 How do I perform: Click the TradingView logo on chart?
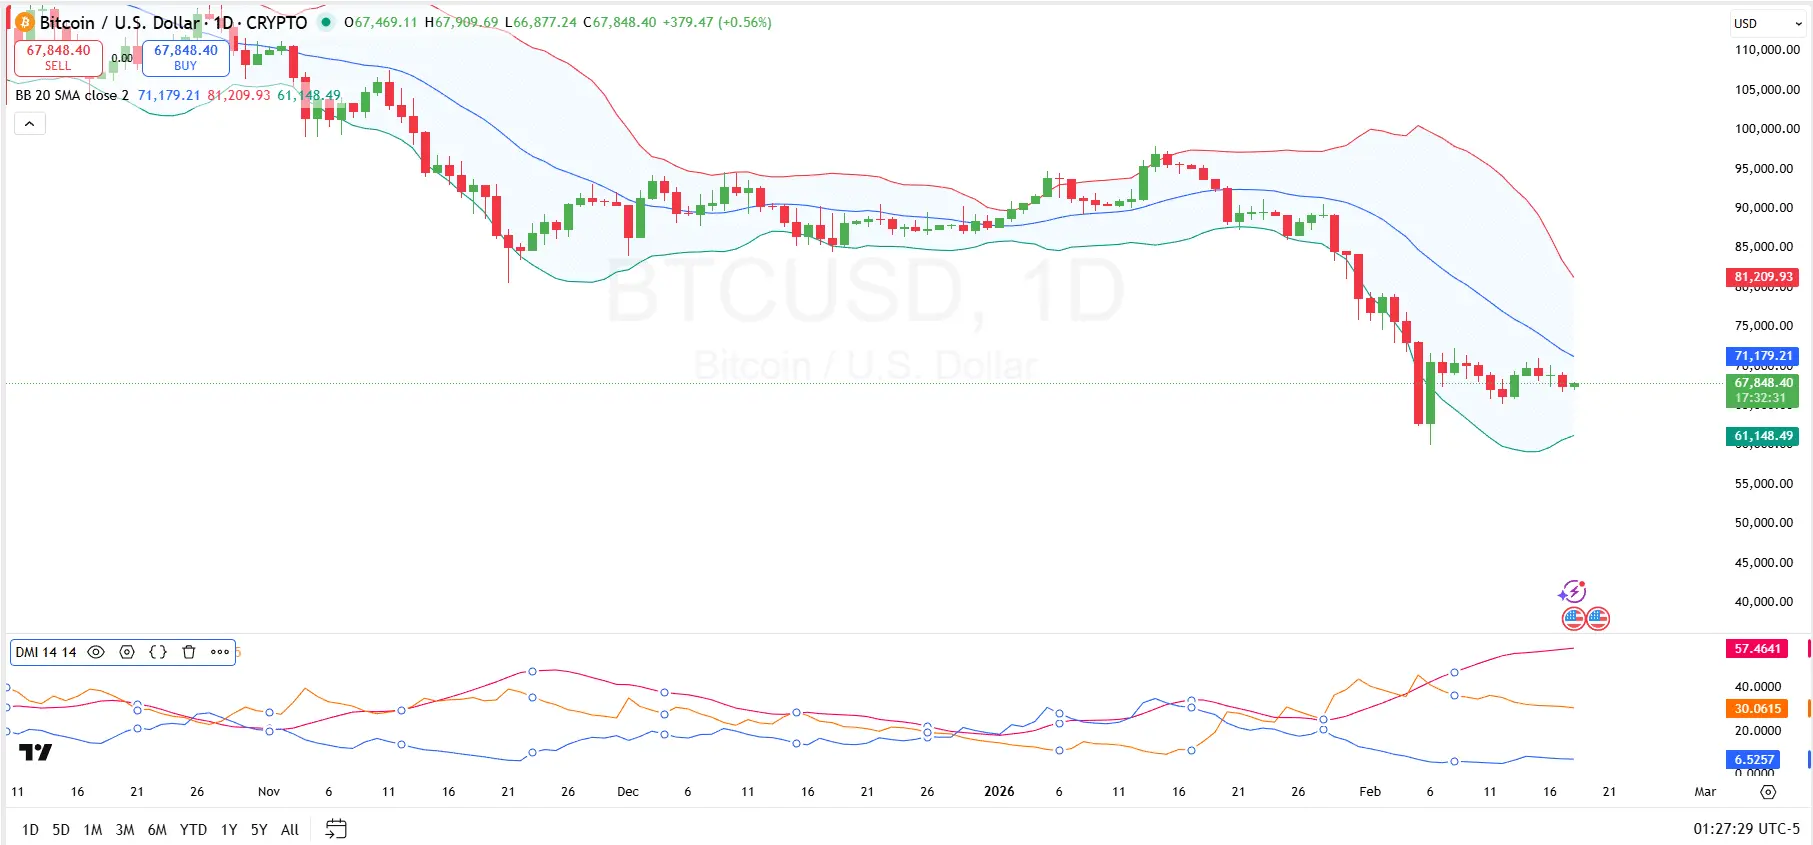[35, 753]
